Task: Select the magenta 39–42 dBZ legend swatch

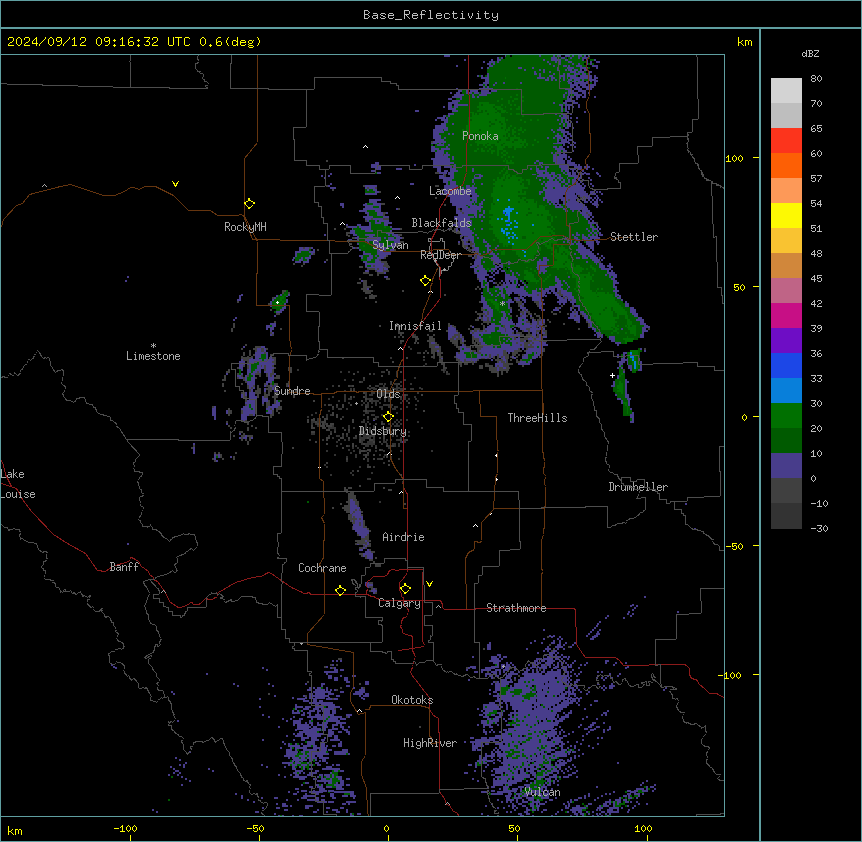Action: coord(786,315)
